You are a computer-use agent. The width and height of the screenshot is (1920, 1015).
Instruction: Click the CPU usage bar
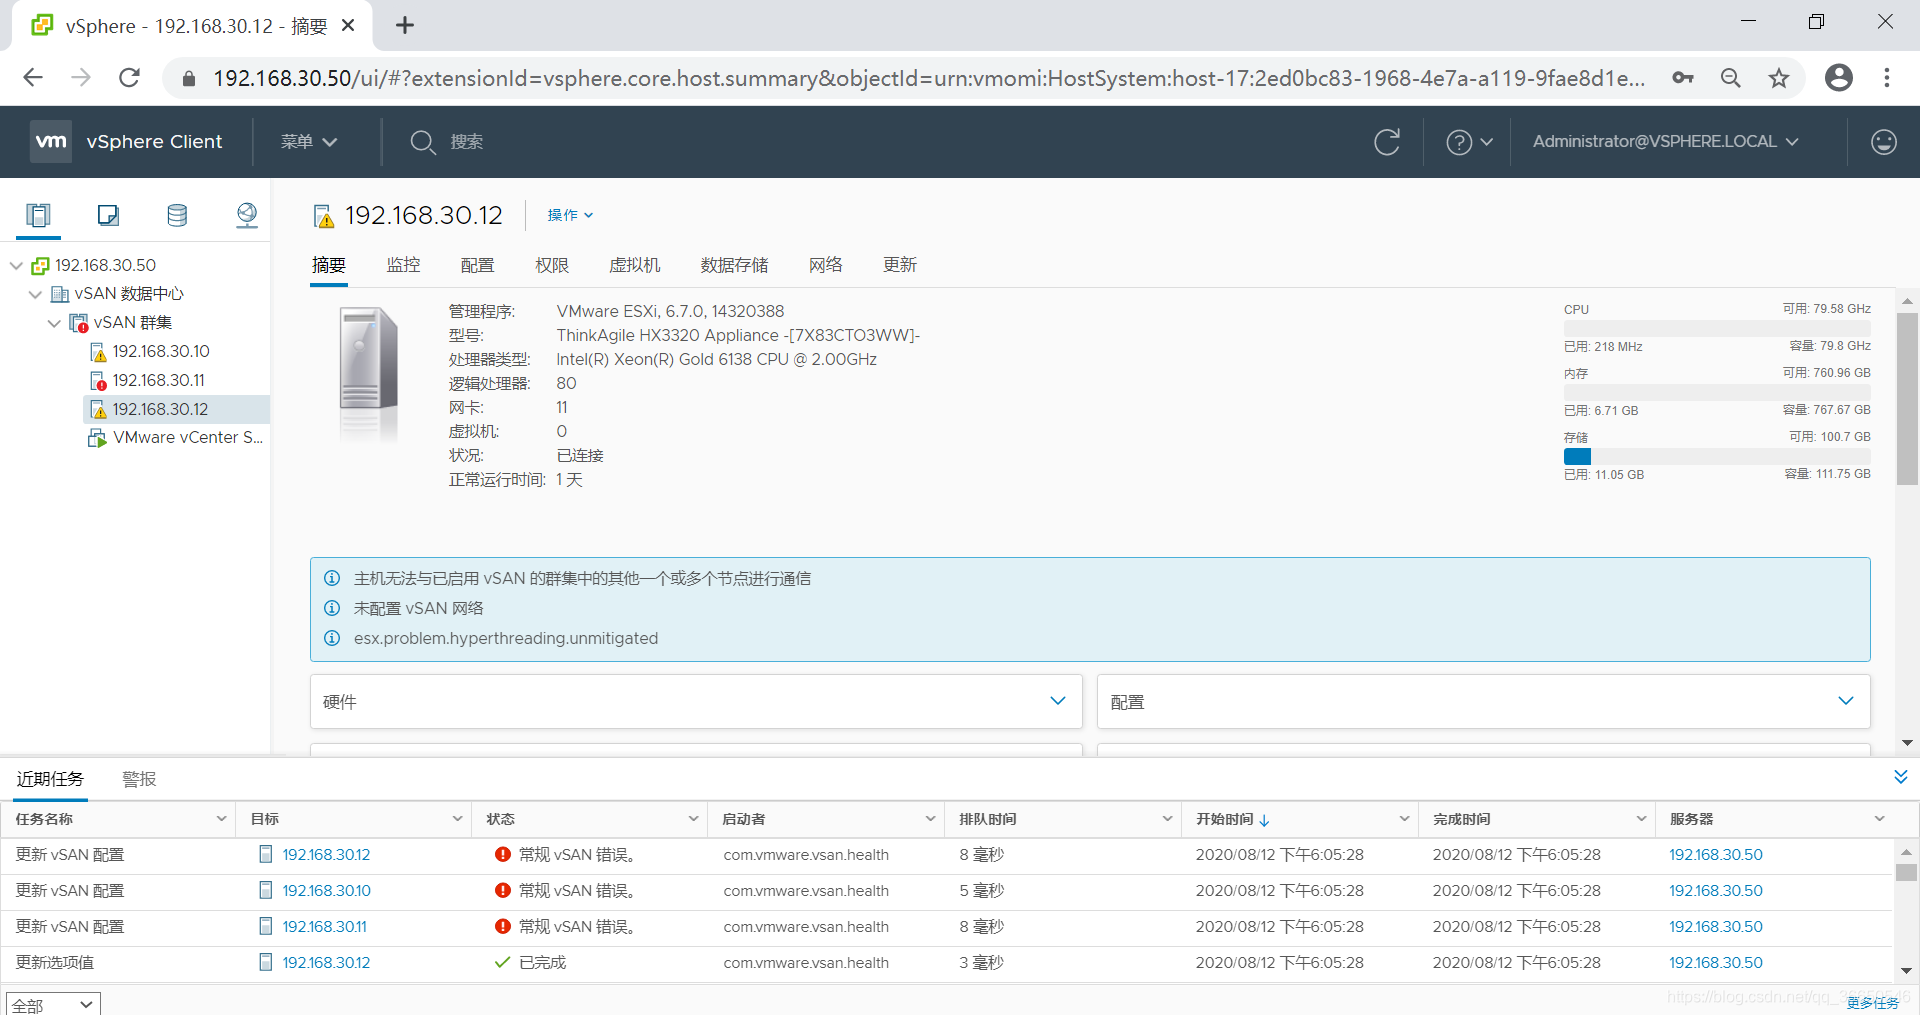click(1717, 328)
